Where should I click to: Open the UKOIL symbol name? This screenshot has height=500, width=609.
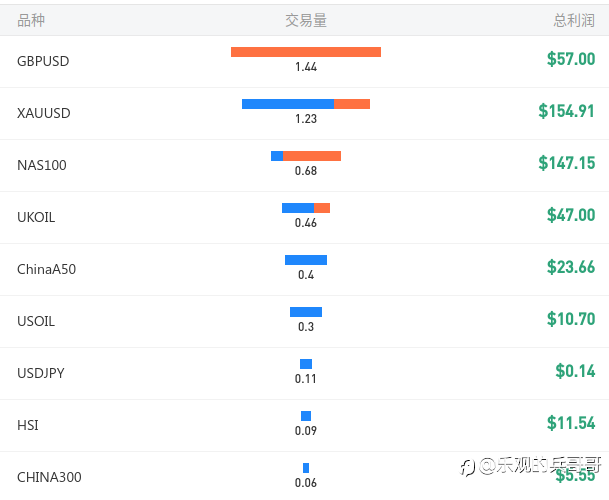pyautogui.click(x=36, y=217)
